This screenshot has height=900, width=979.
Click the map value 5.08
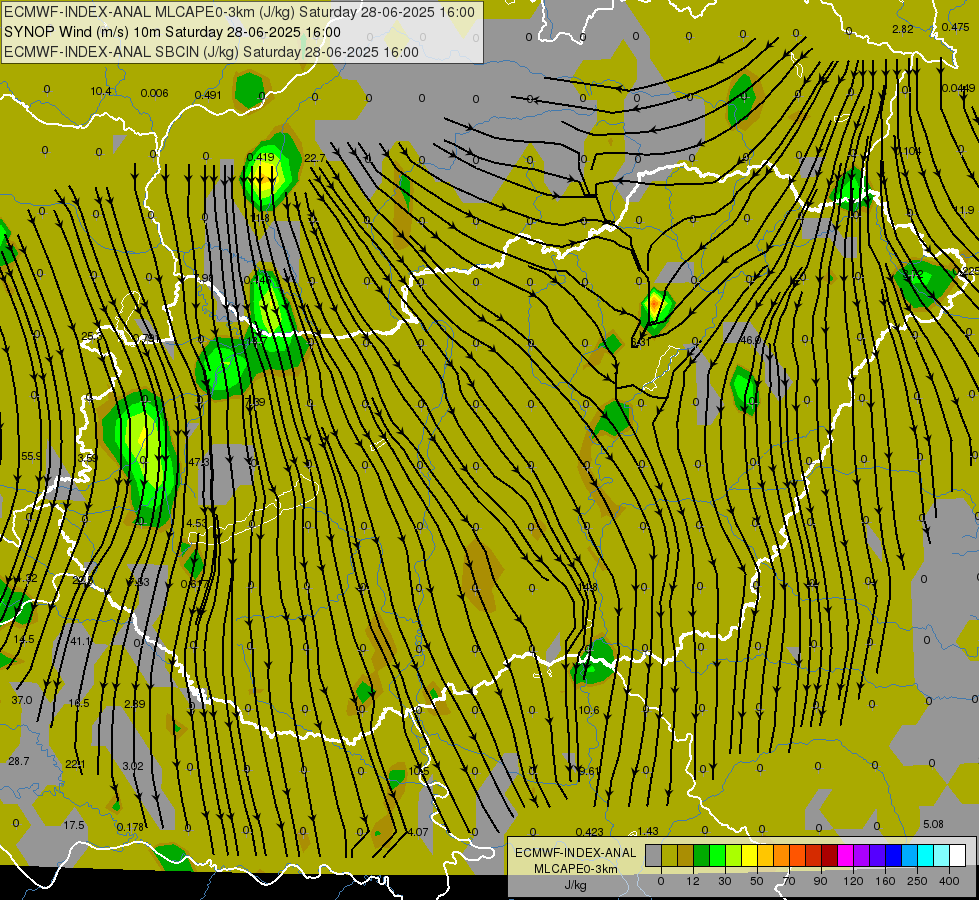933,824
